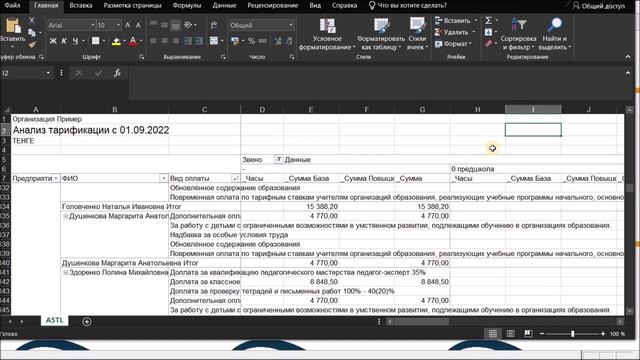640x360 pixels.
Task: Toggle Underline (Ч) formatting
Action: coord(75,41)
